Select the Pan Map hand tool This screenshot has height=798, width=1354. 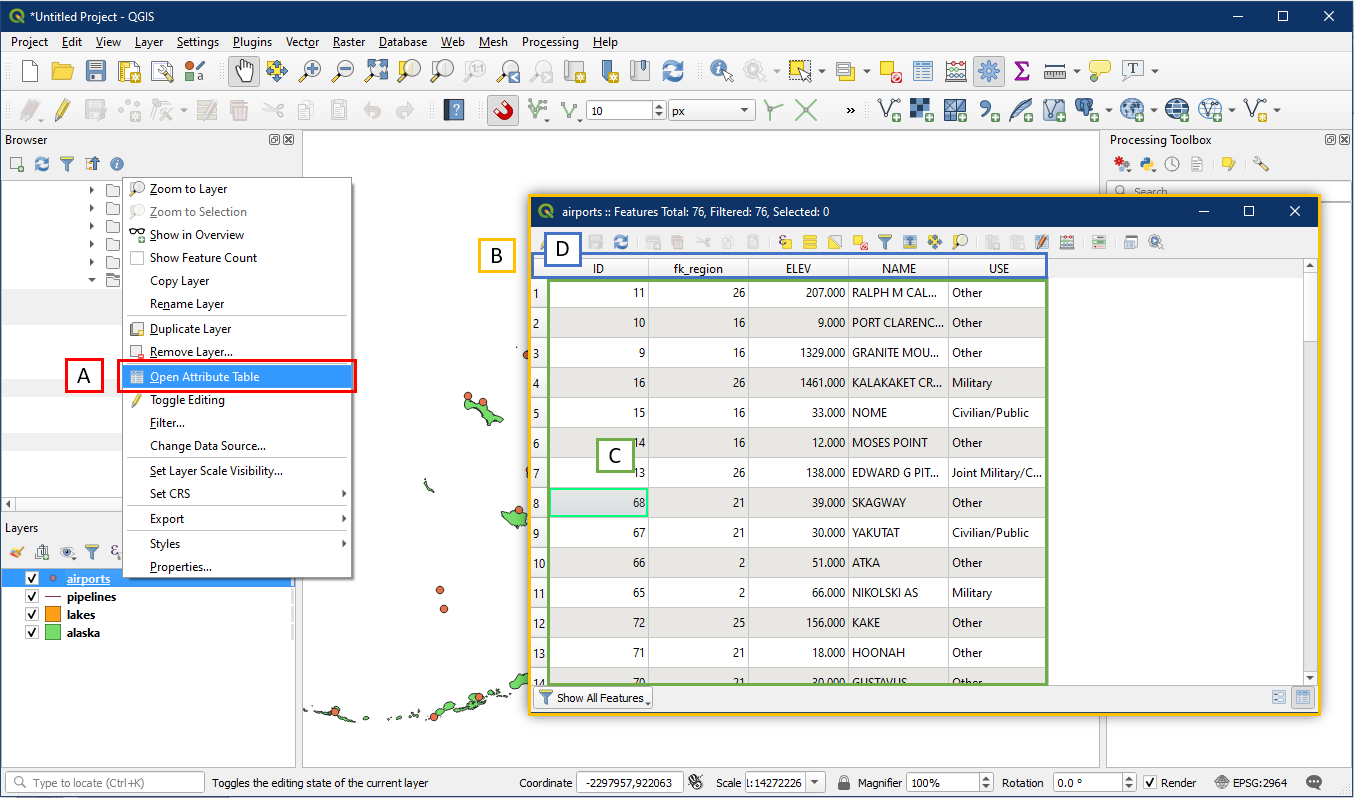[x=244, y=71]
